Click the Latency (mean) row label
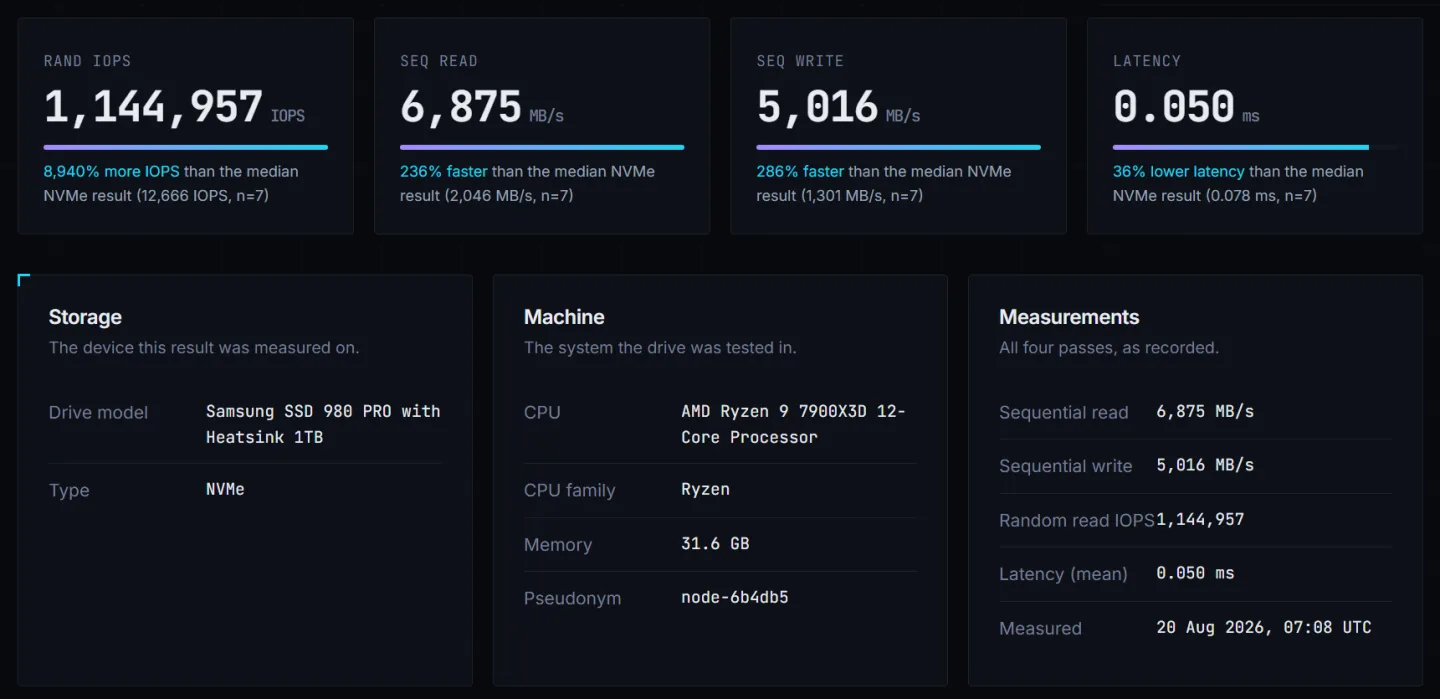 click(x=1063, y=574)
